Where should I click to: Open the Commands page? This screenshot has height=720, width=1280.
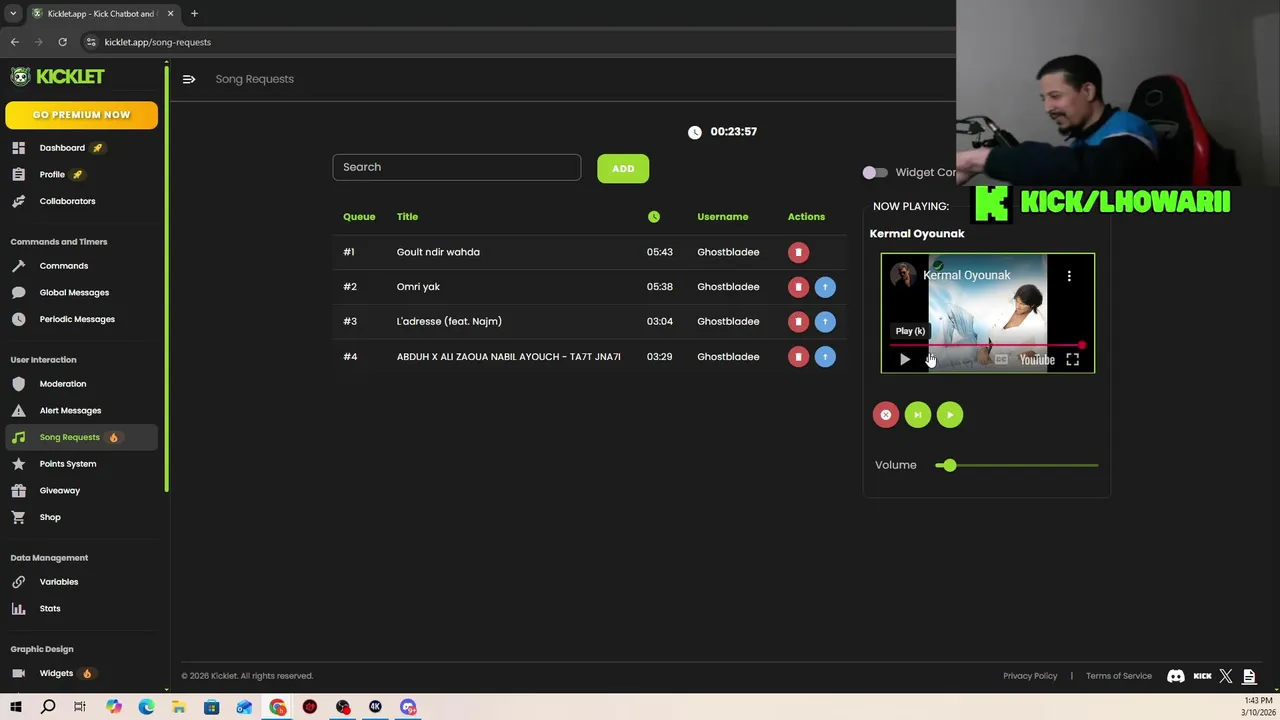pyautogui.click(x=64, y=266)
